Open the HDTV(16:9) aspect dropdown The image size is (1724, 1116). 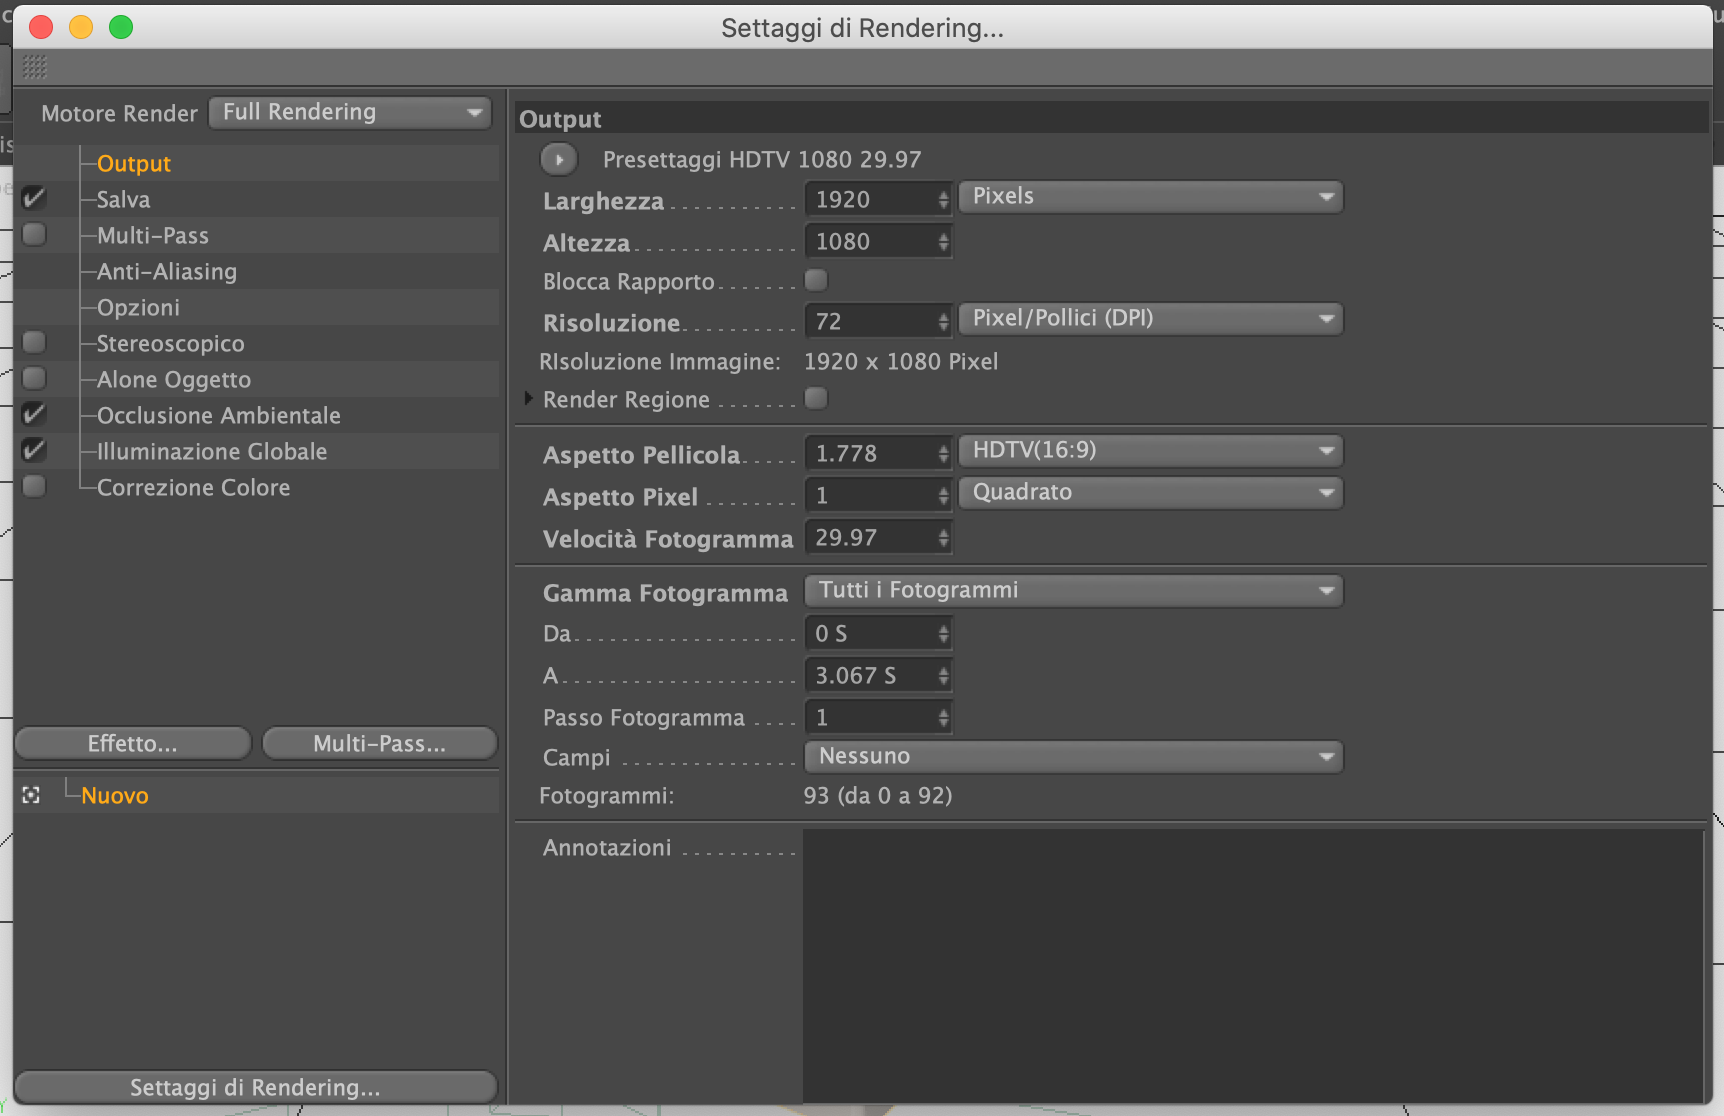point(1151,450)
